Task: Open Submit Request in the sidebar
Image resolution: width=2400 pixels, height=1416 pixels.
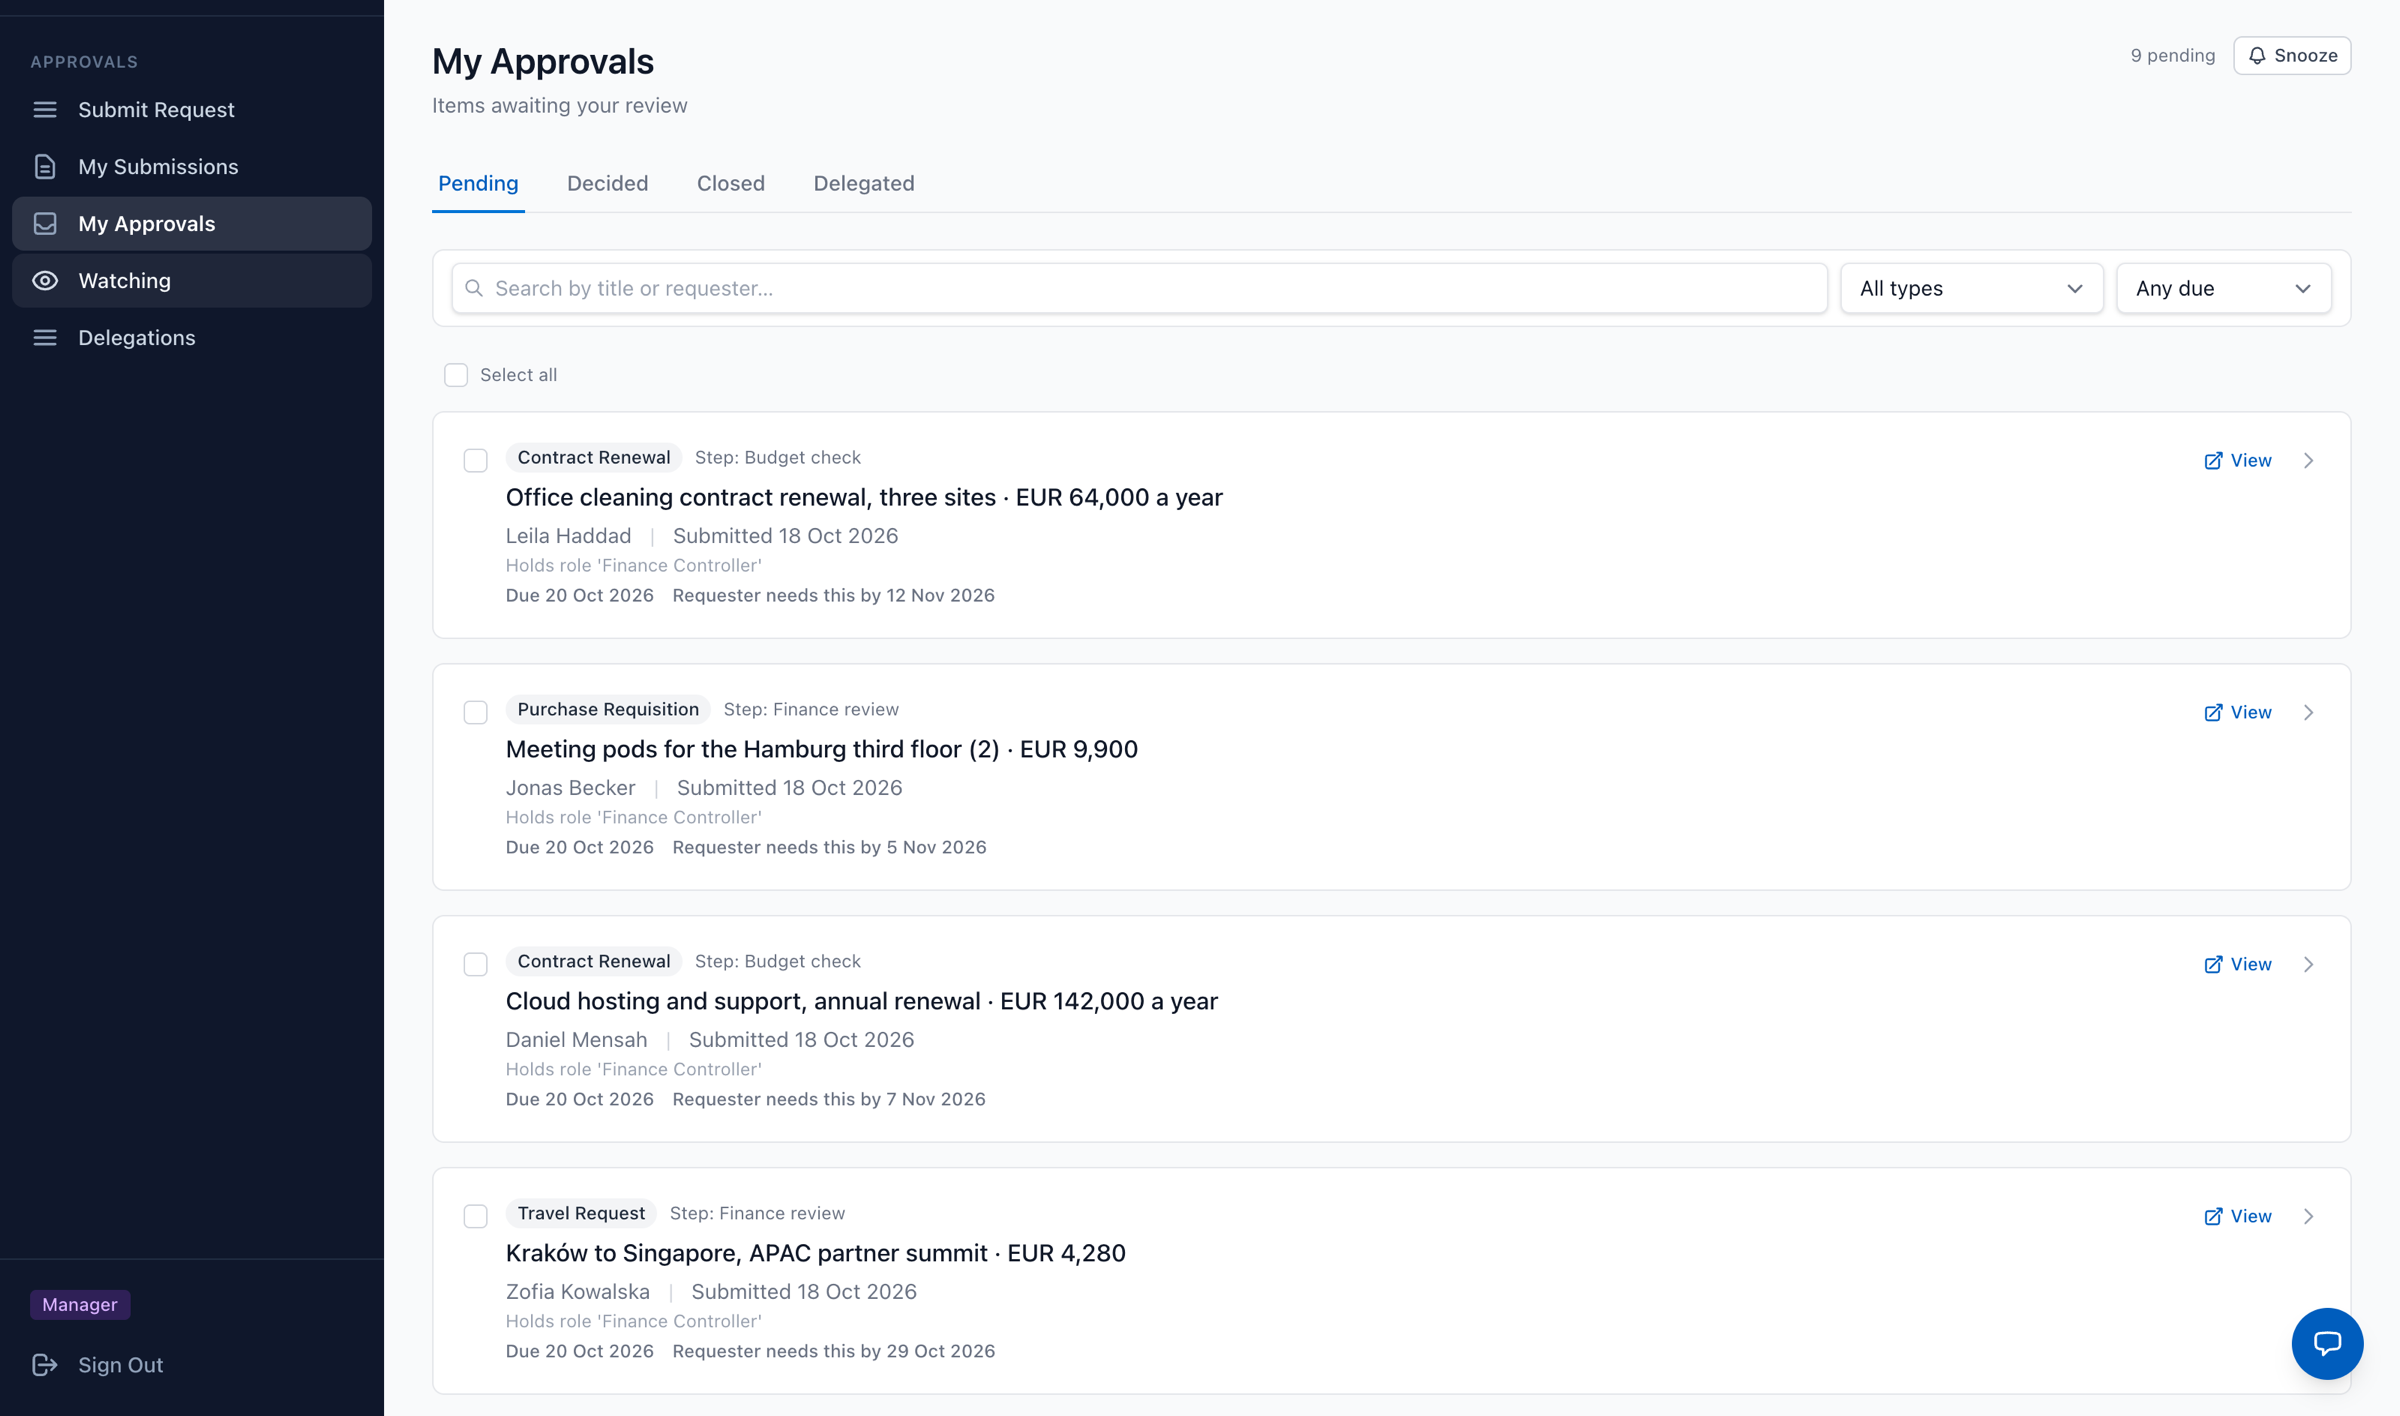Action: pyautogui.click(x=192, y=109)
